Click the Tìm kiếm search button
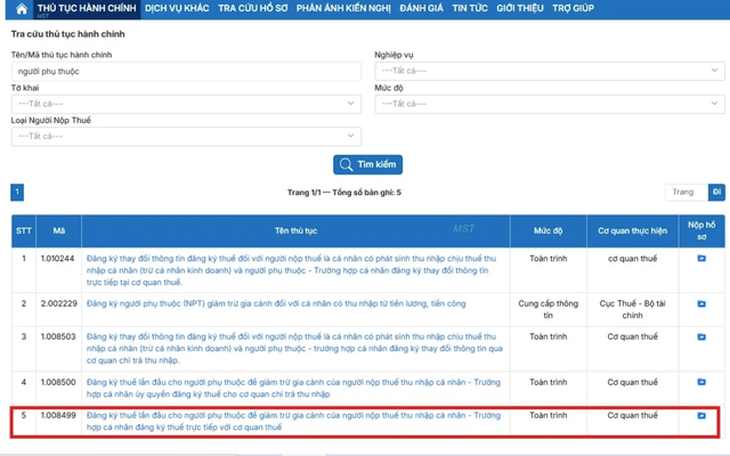The image size is (730, 456). 368,164
